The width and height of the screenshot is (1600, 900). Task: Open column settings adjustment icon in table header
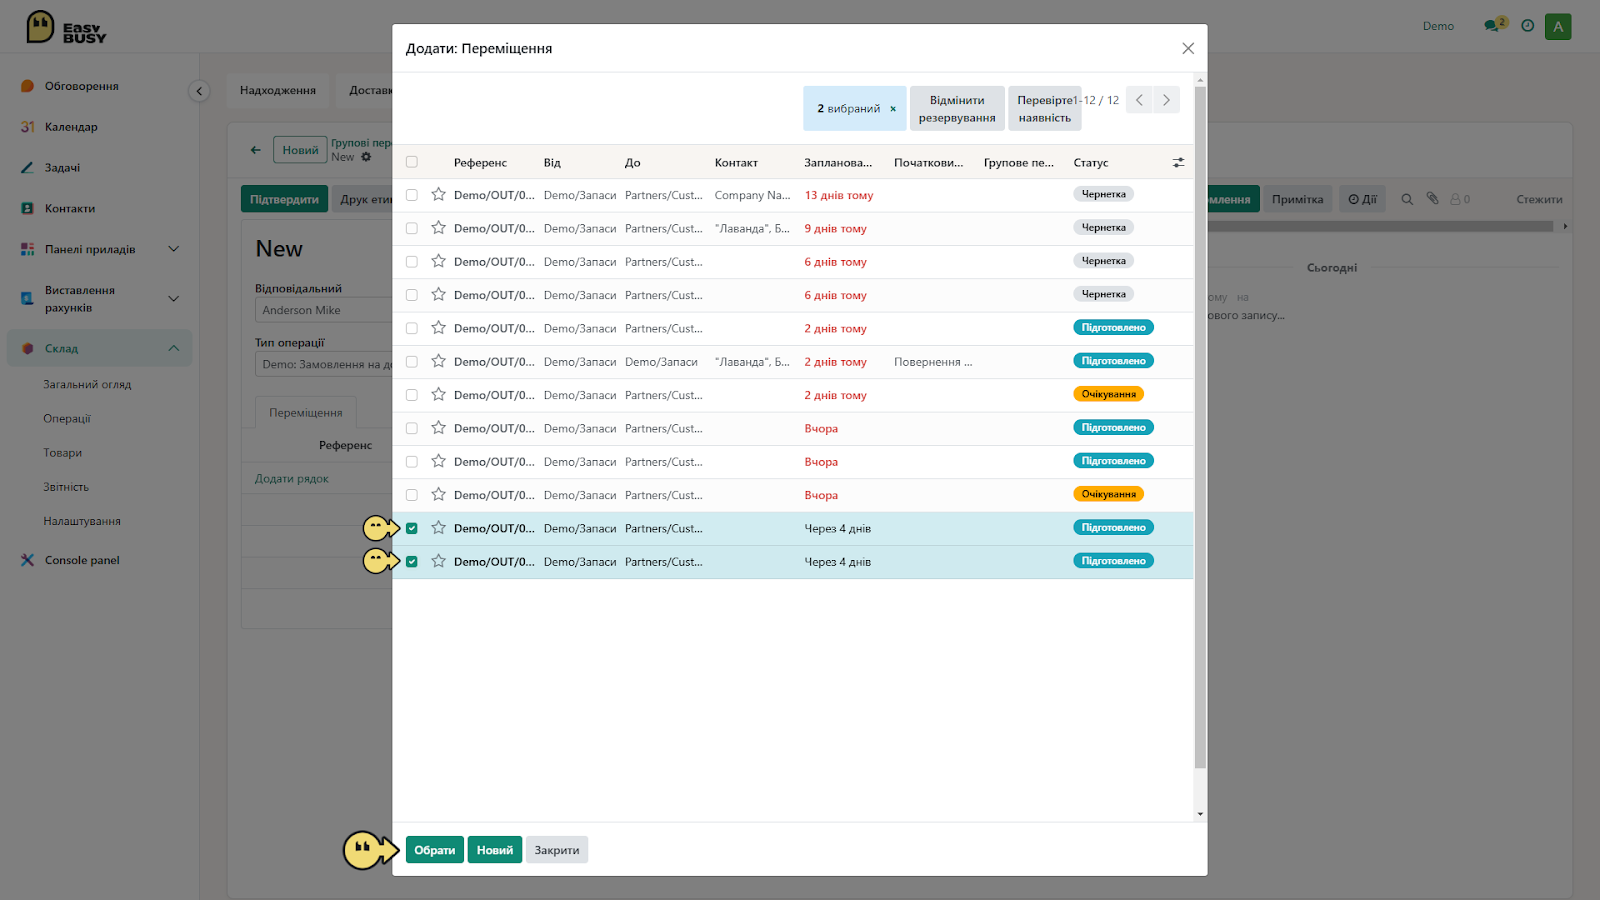point(1178,162)
